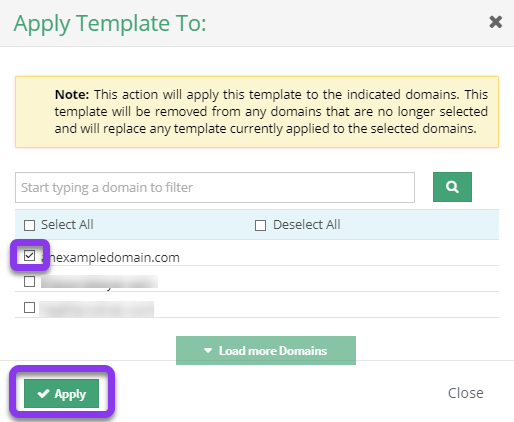Tick the Deselect All checkbox

(x=260, y=225)
